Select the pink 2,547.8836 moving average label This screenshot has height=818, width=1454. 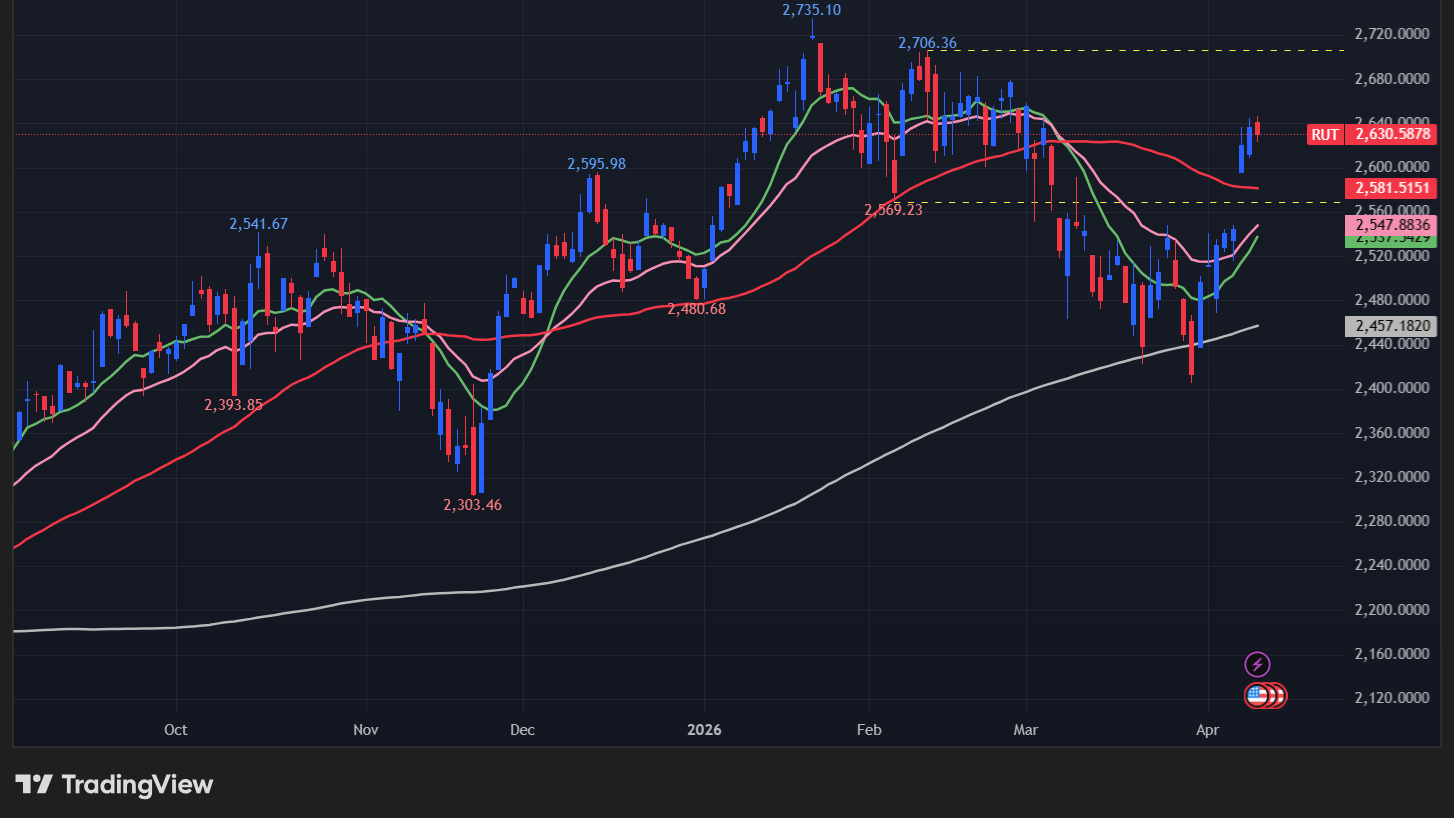[x=1392, y=225]
